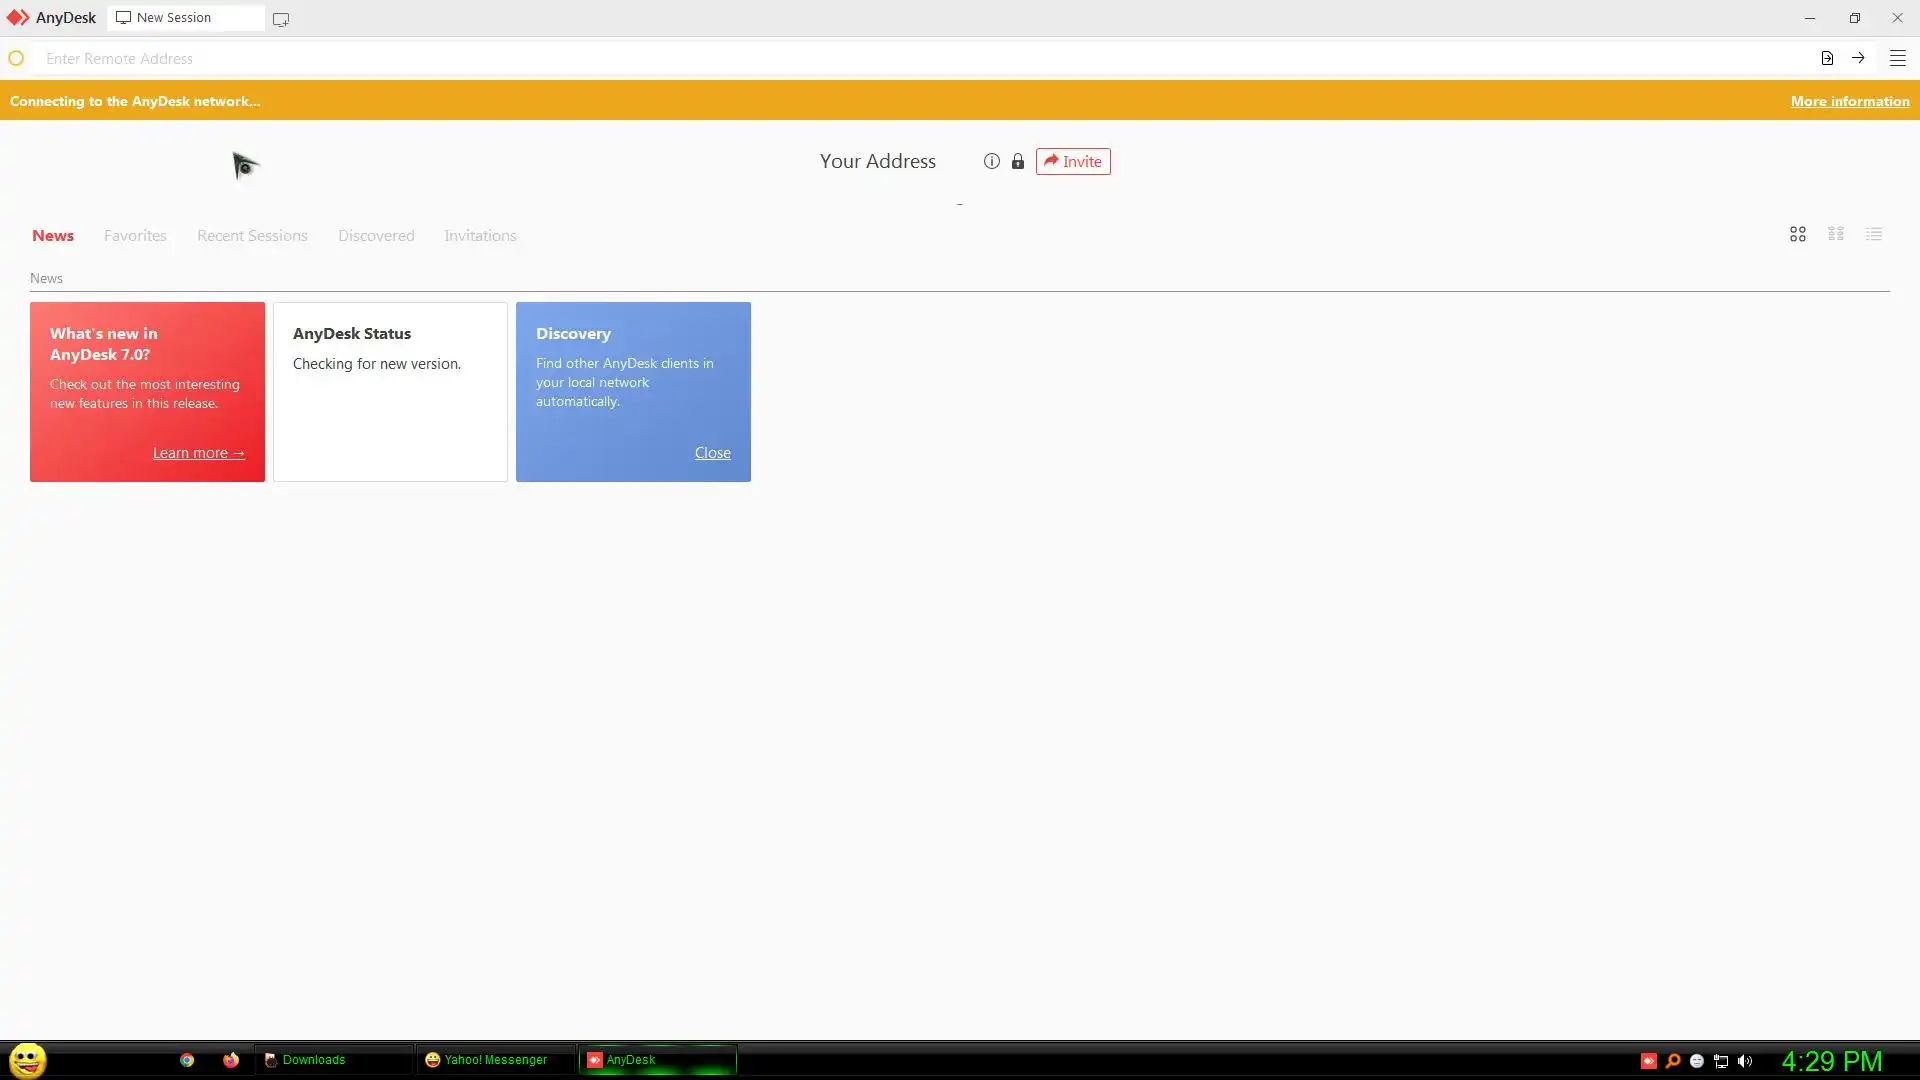Click the new session tab plus icon
This screenshot has width=1920, height=1080.
coord(281,19)
